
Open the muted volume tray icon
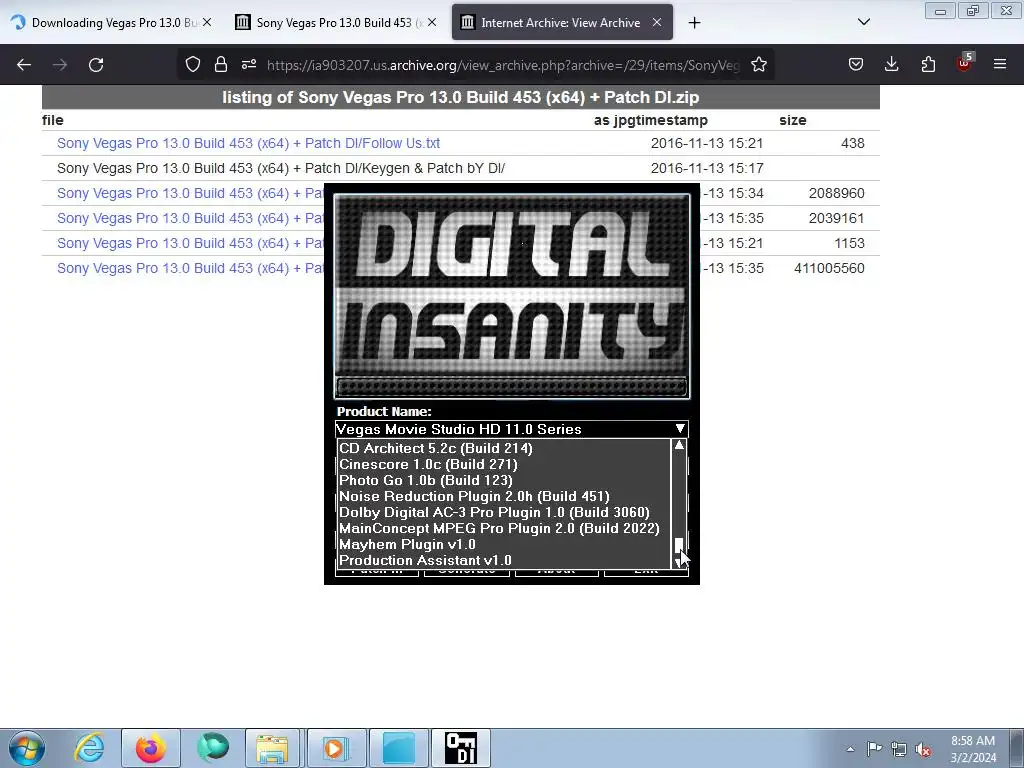pos(923,749)
